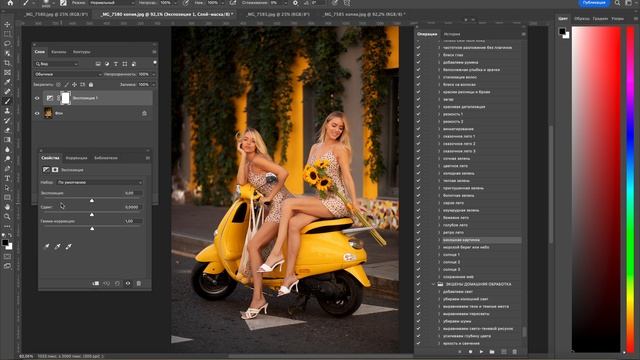
Task: Collapse the 'ЭКШЕНЫ ДОМАШНЯЯ ОБРАБОТКА' action set
Action: pyautogui.click(x=434, y=284)
